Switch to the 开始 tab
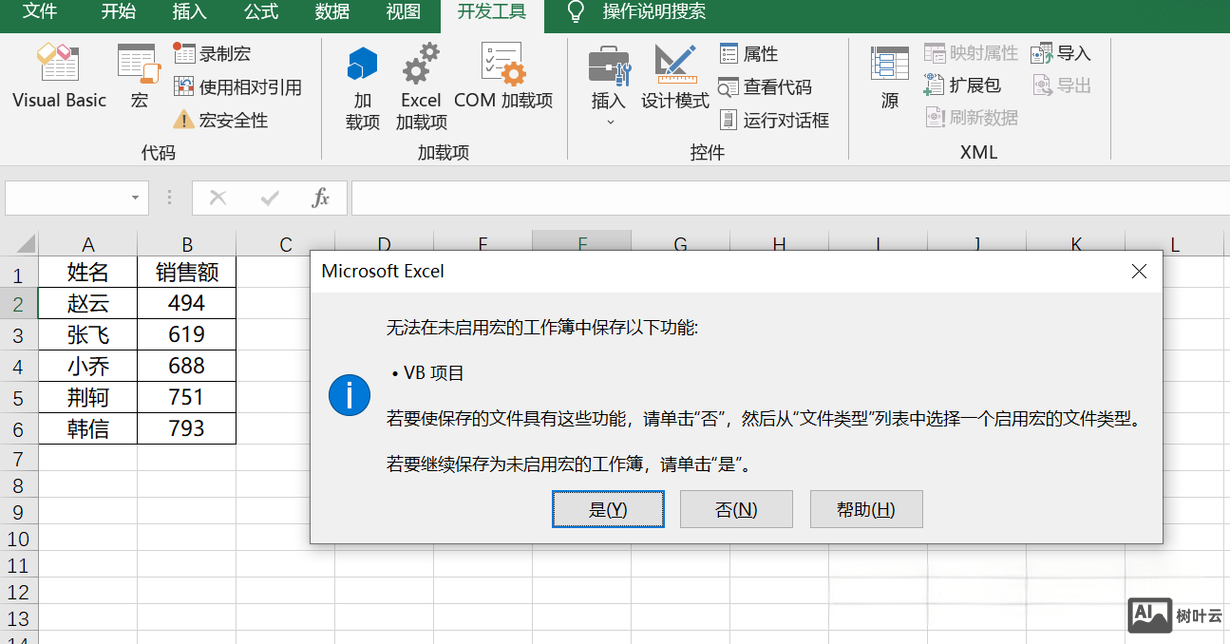 click(119, 12)
